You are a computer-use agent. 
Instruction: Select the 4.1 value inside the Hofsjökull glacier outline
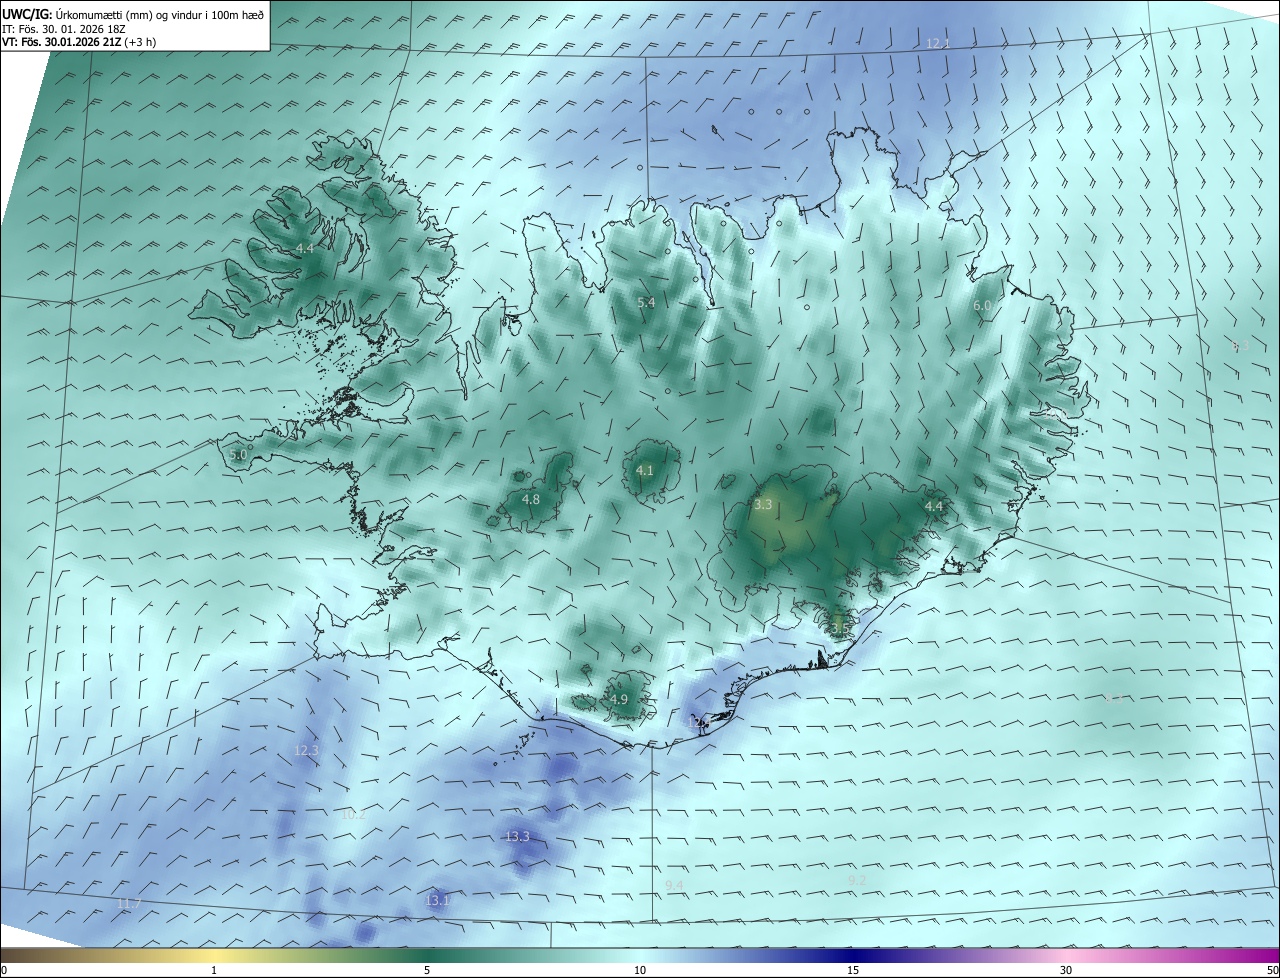(645, 470)
